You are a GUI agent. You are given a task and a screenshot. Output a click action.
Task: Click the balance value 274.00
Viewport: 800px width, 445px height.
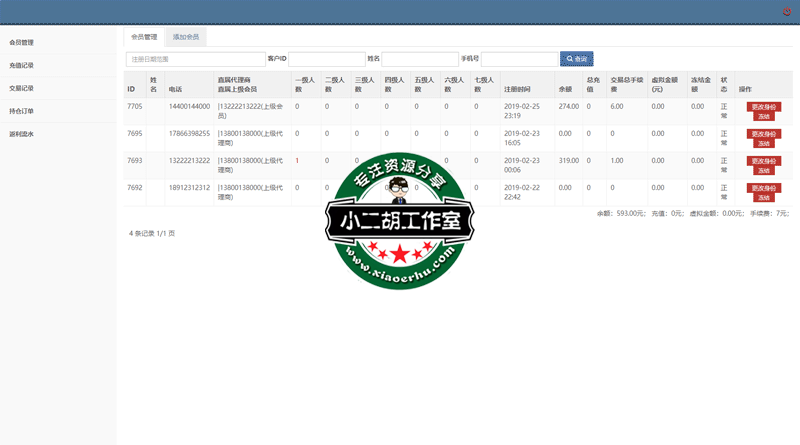click(x=569, y=106)
